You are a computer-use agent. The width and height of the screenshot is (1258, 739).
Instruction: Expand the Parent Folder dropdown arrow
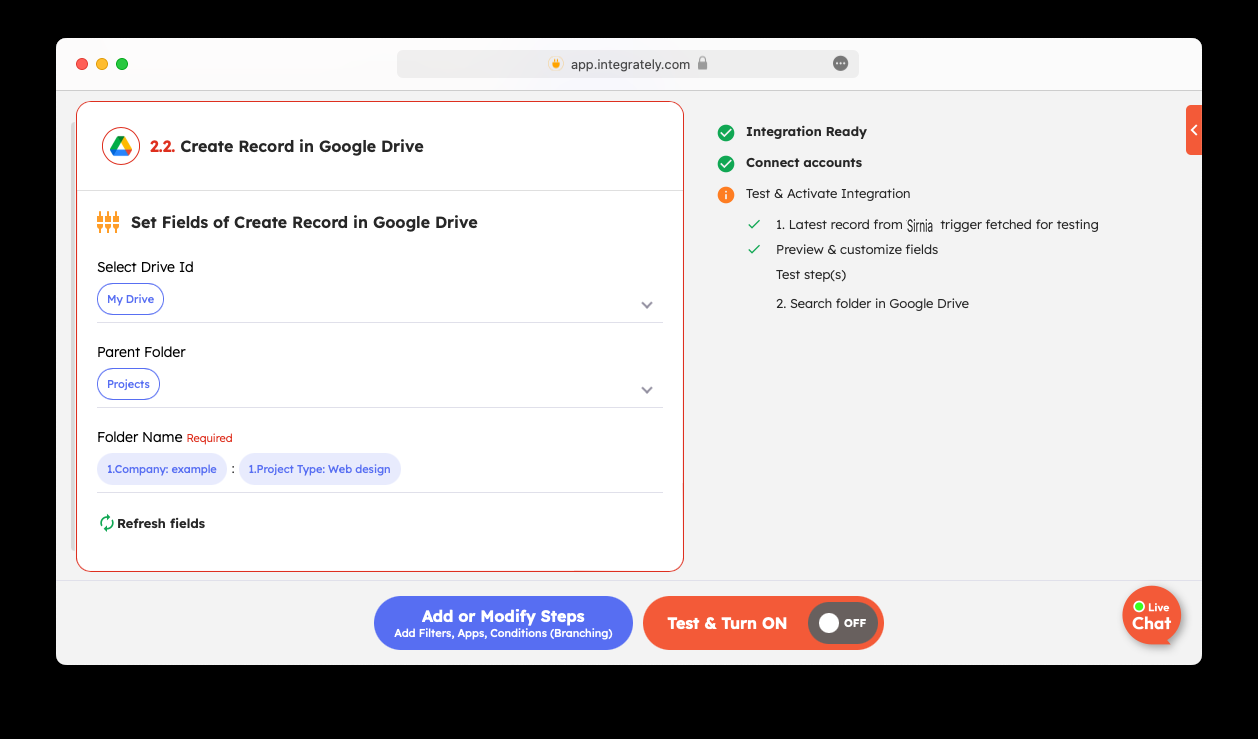point(647,390)
